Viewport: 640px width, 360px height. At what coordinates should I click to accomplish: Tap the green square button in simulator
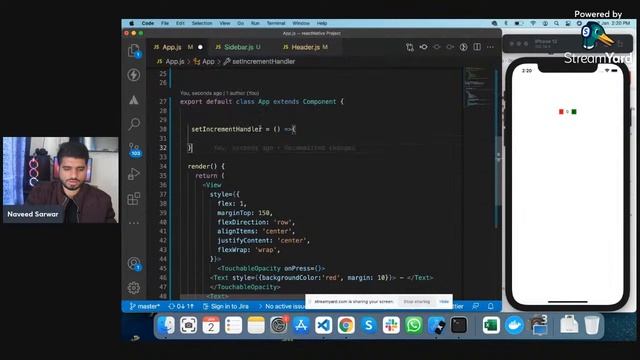[574, 111]
